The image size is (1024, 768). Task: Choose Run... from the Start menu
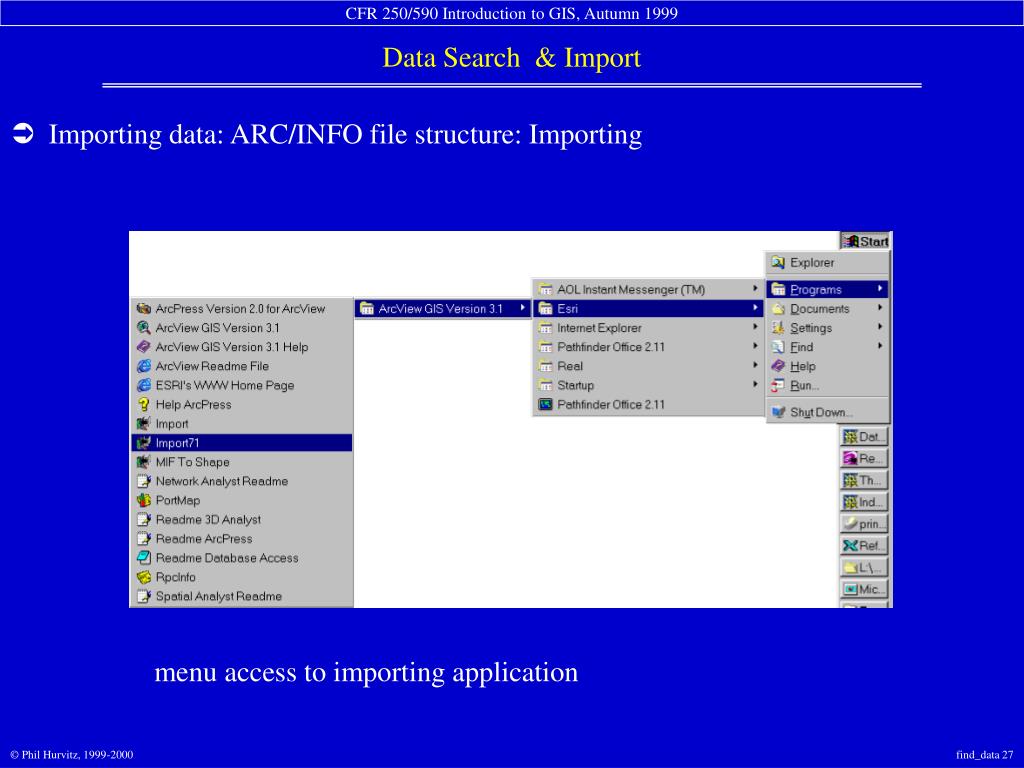(827, 385)
